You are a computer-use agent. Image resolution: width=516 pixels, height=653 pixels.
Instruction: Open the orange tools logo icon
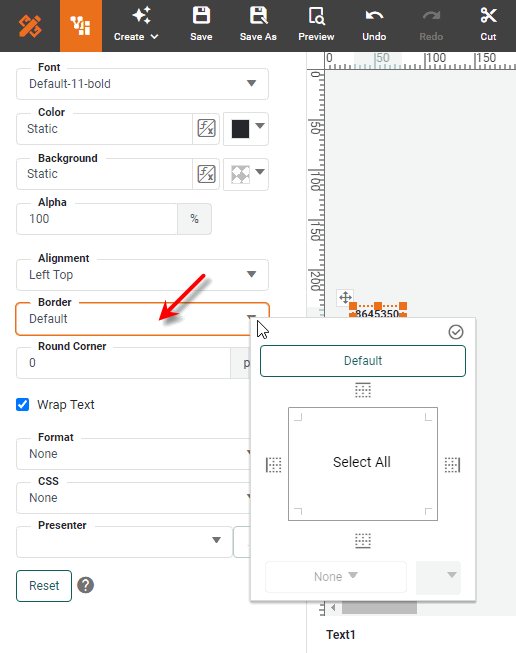30,26
